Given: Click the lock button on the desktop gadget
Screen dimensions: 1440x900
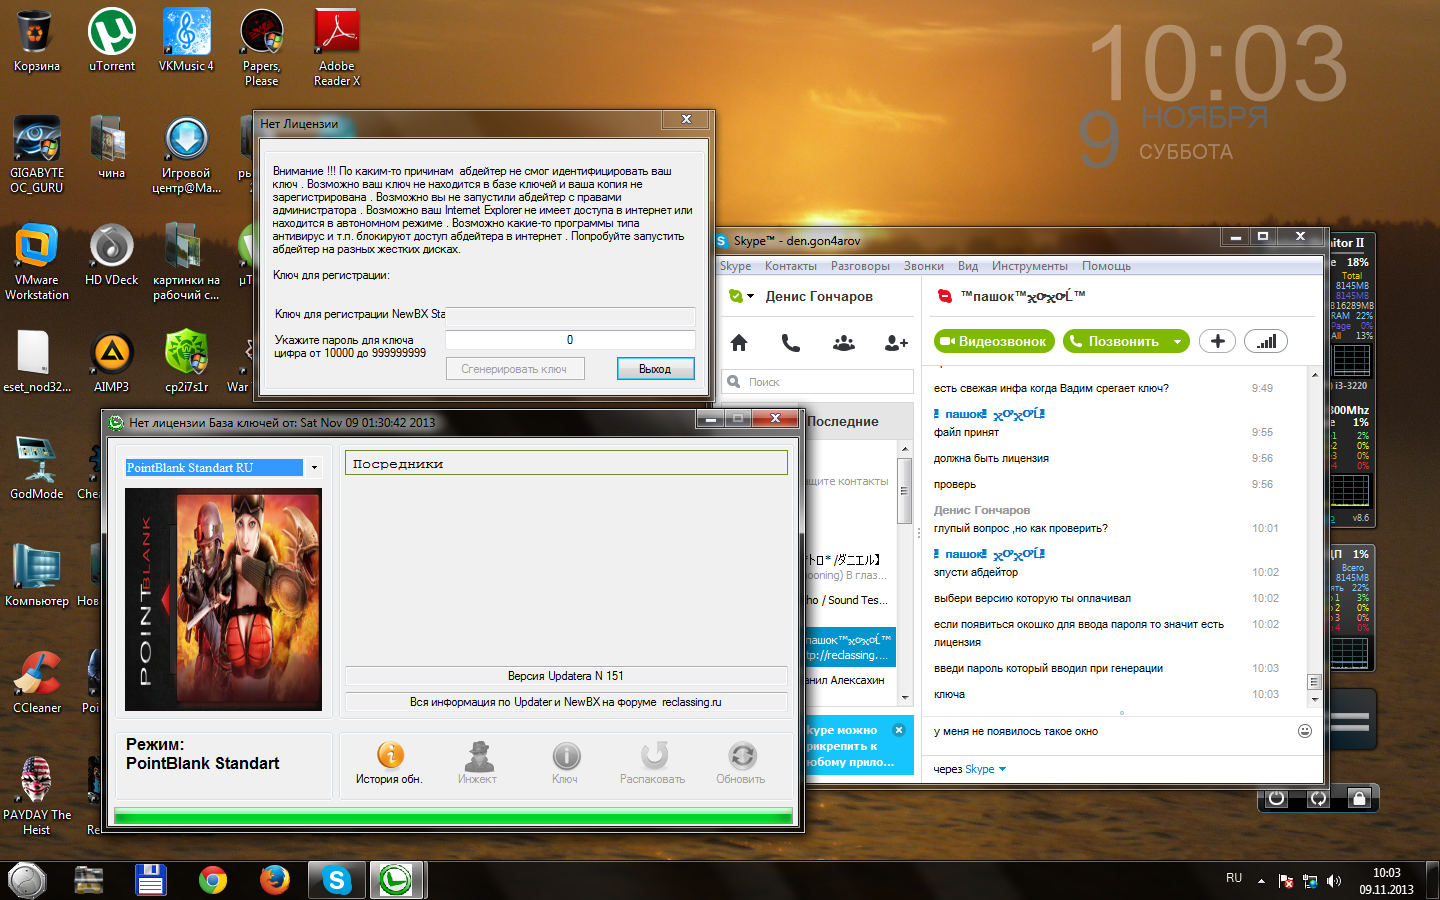Looking at the screenshot, I should click(x=1358, y=798).
